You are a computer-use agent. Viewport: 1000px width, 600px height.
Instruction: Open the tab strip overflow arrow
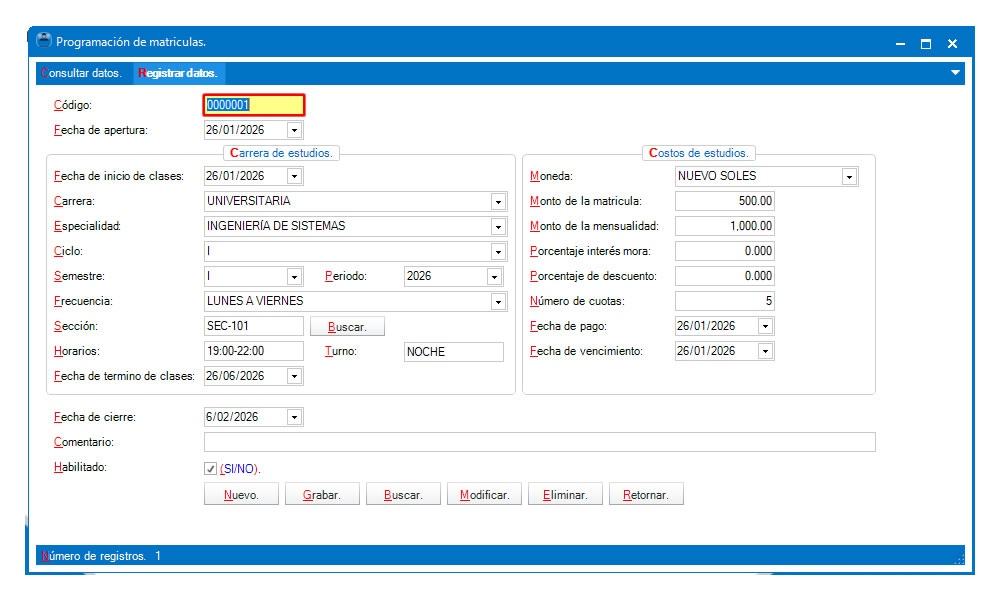955,73
